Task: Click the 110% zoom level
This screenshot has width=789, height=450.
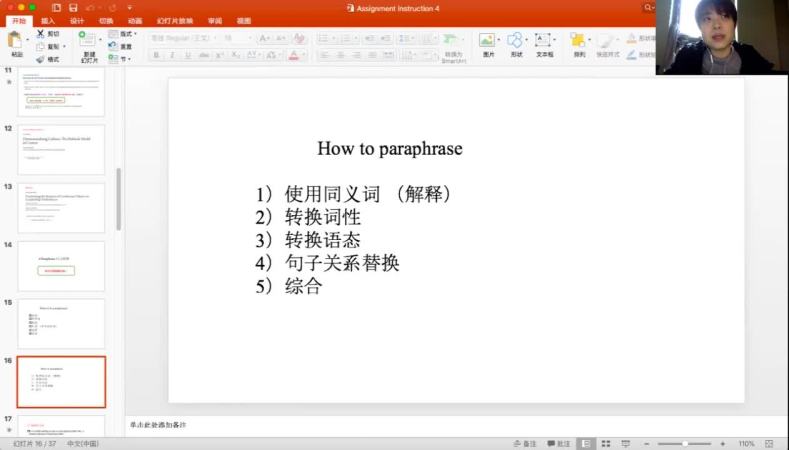Action: click(746, 443)
